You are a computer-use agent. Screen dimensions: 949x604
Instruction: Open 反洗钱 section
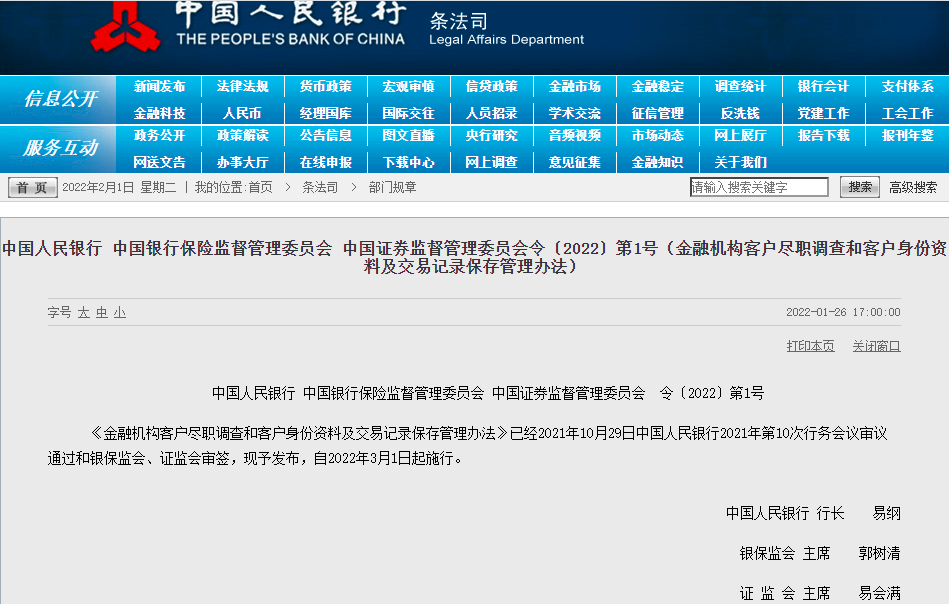[x=740, y=113]
